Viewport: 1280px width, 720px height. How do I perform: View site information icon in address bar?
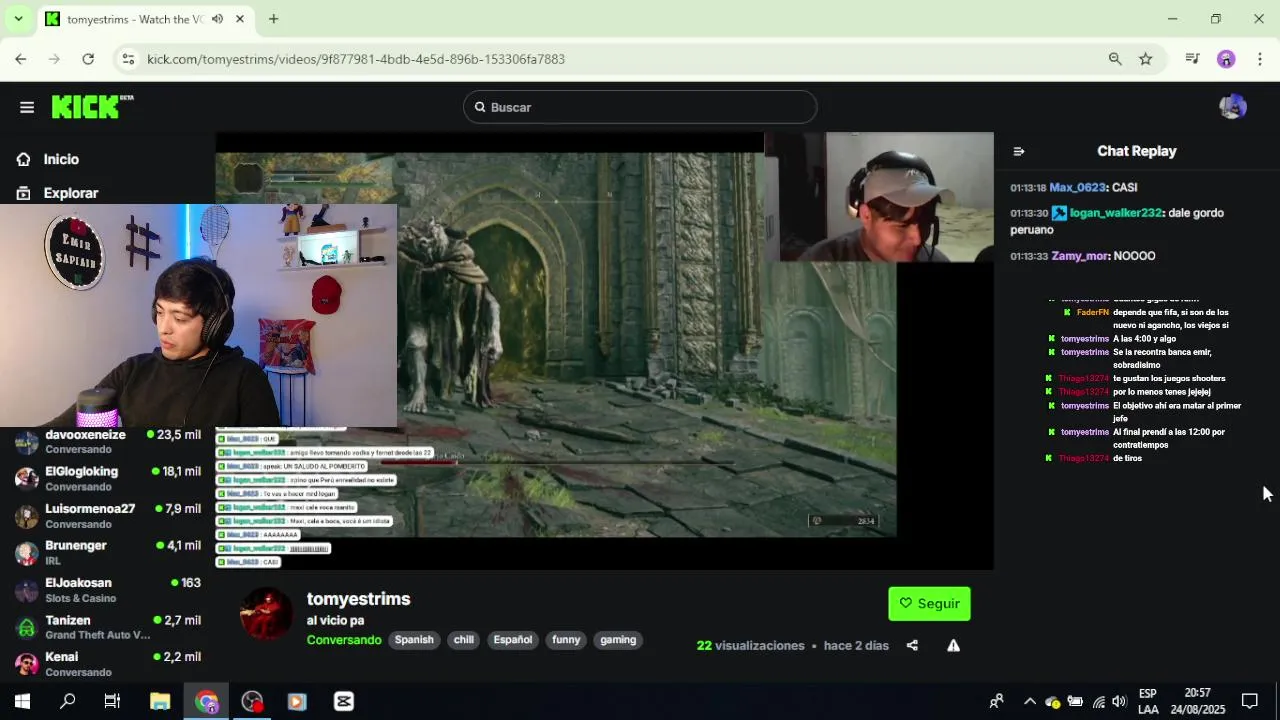[x=128, y=59]
